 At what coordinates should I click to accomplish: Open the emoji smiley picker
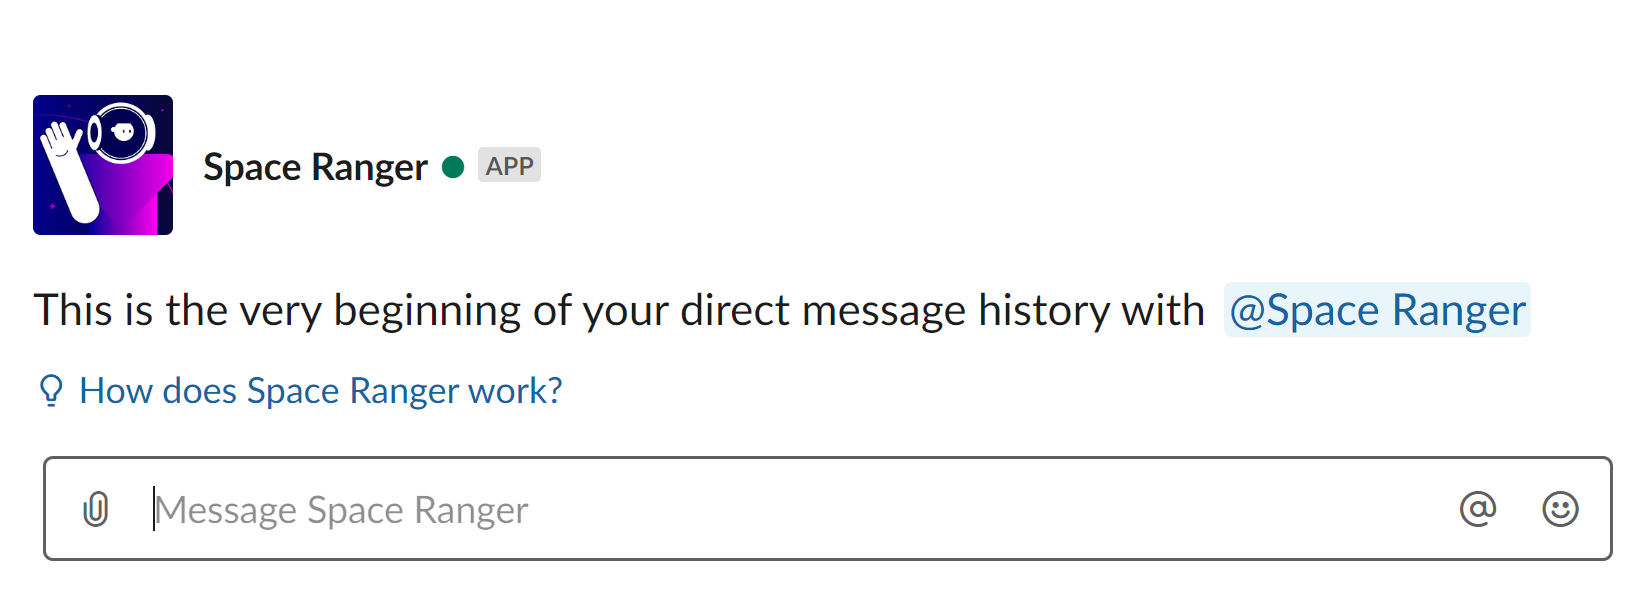[1560, 509]
